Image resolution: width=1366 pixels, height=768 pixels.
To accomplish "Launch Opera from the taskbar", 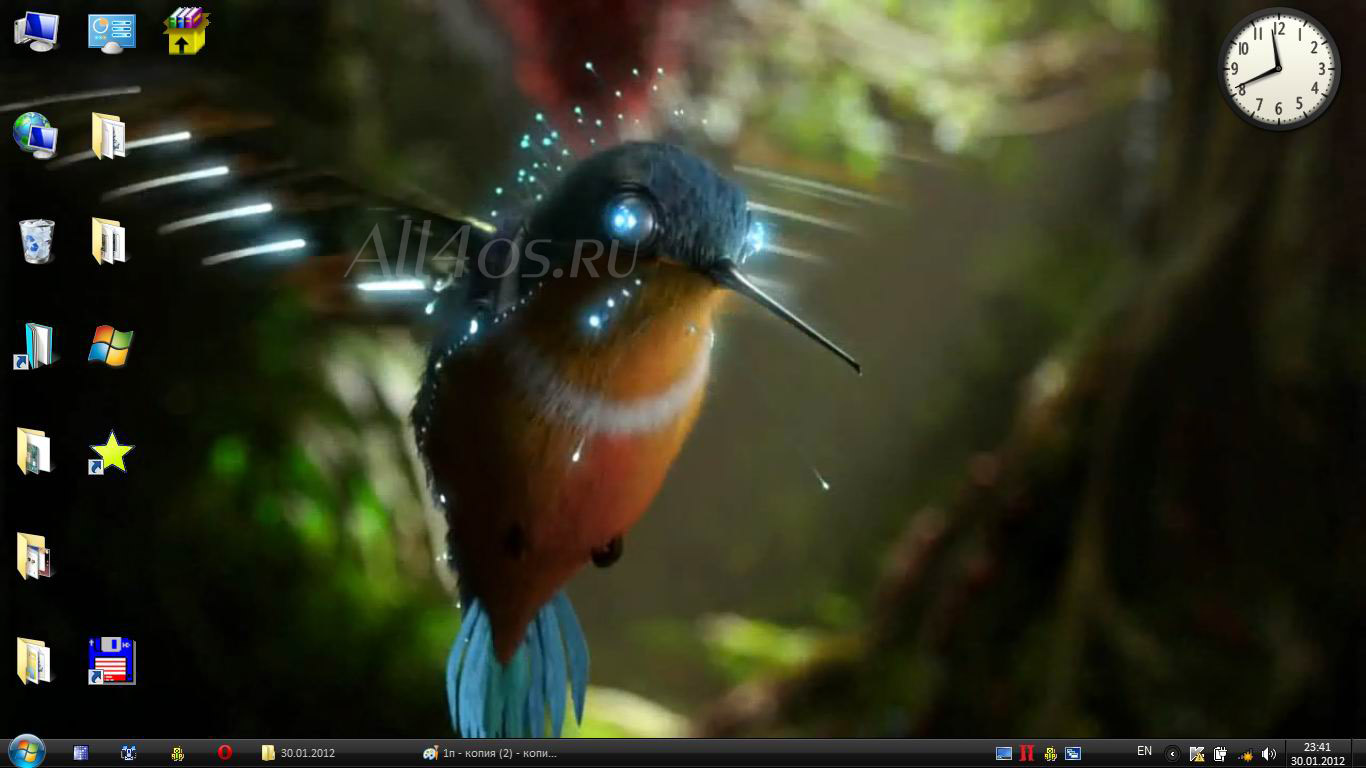I will pyautogui.click(x=225, y=753).
